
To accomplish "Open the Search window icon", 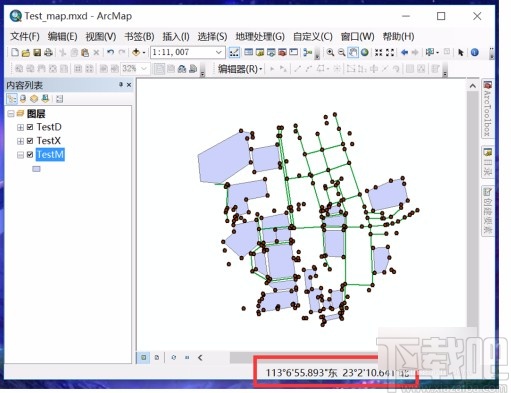I will point(271,52).
